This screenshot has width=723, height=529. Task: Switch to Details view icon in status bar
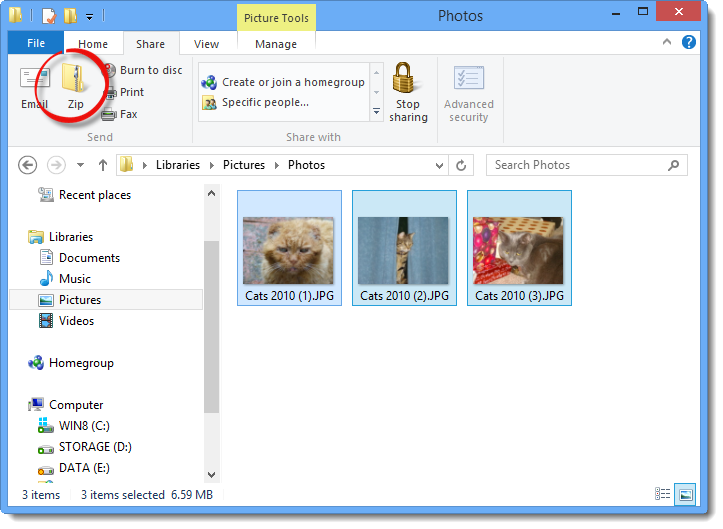[x=663, y=494]
